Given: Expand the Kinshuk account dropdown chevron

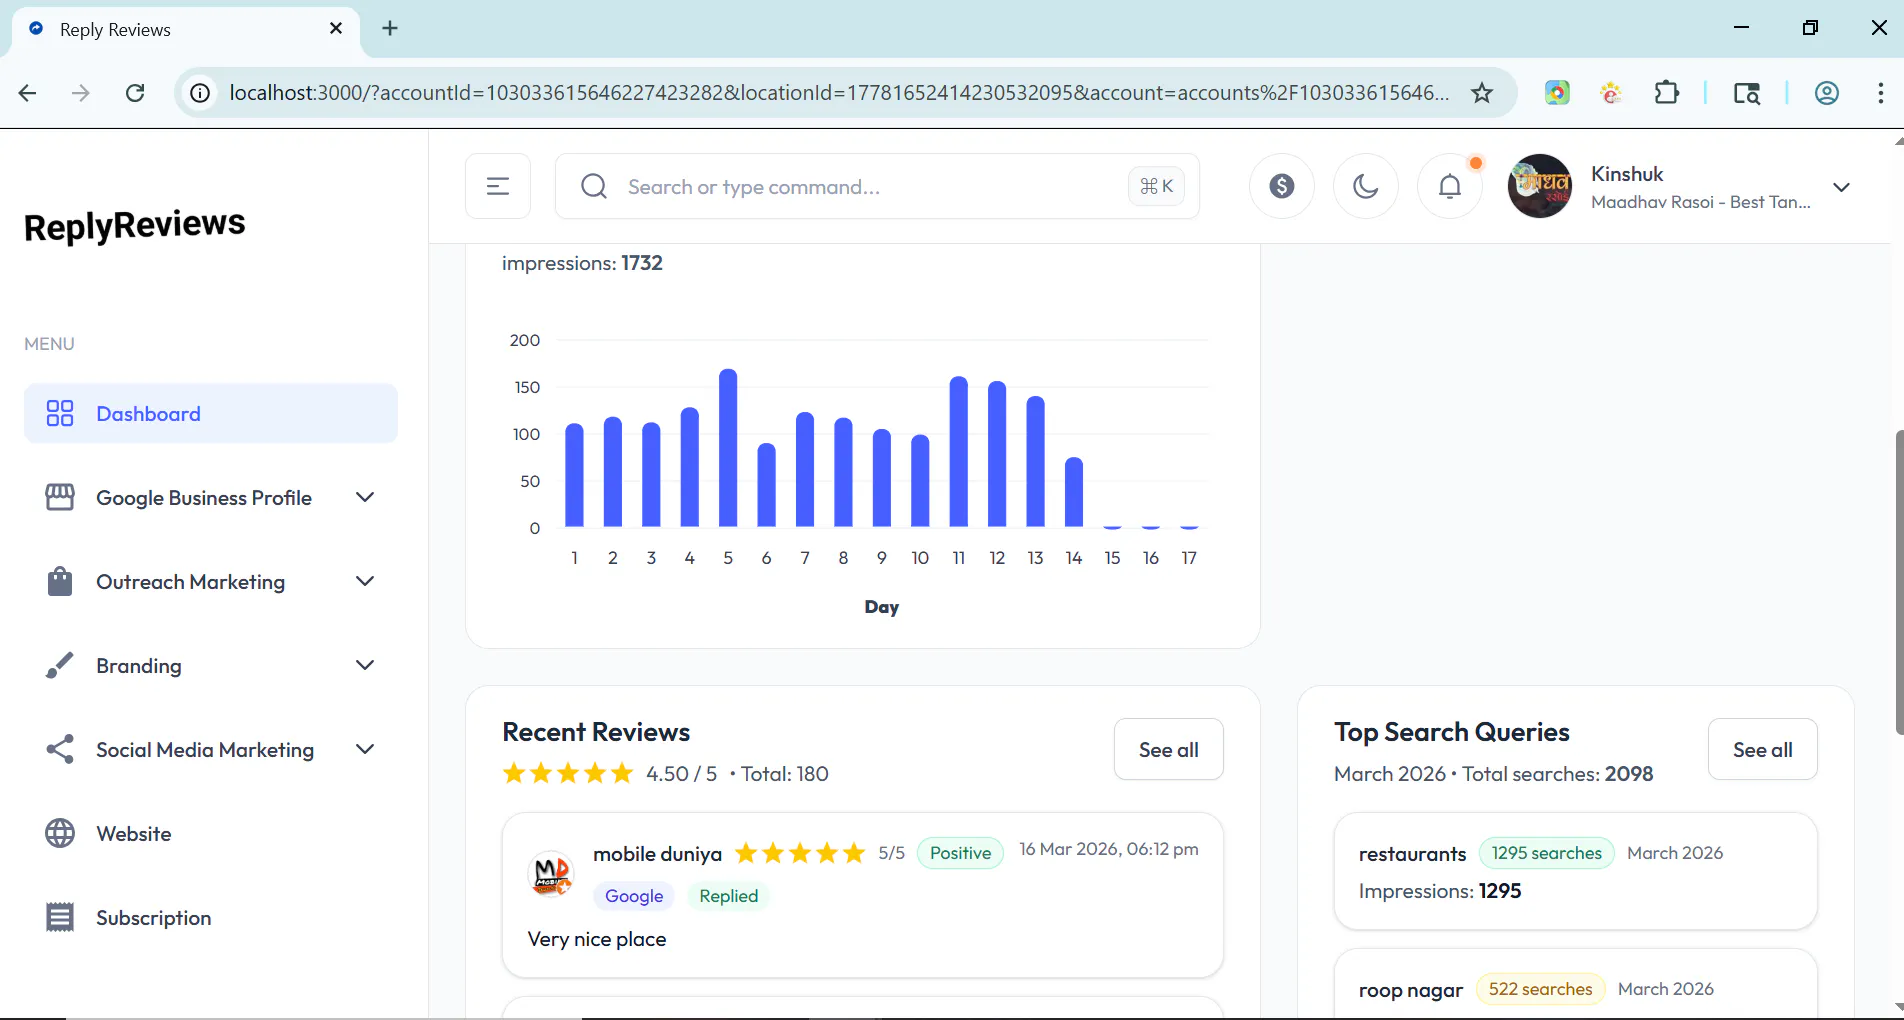Looking at the screenshot, I should (1841, 187).
